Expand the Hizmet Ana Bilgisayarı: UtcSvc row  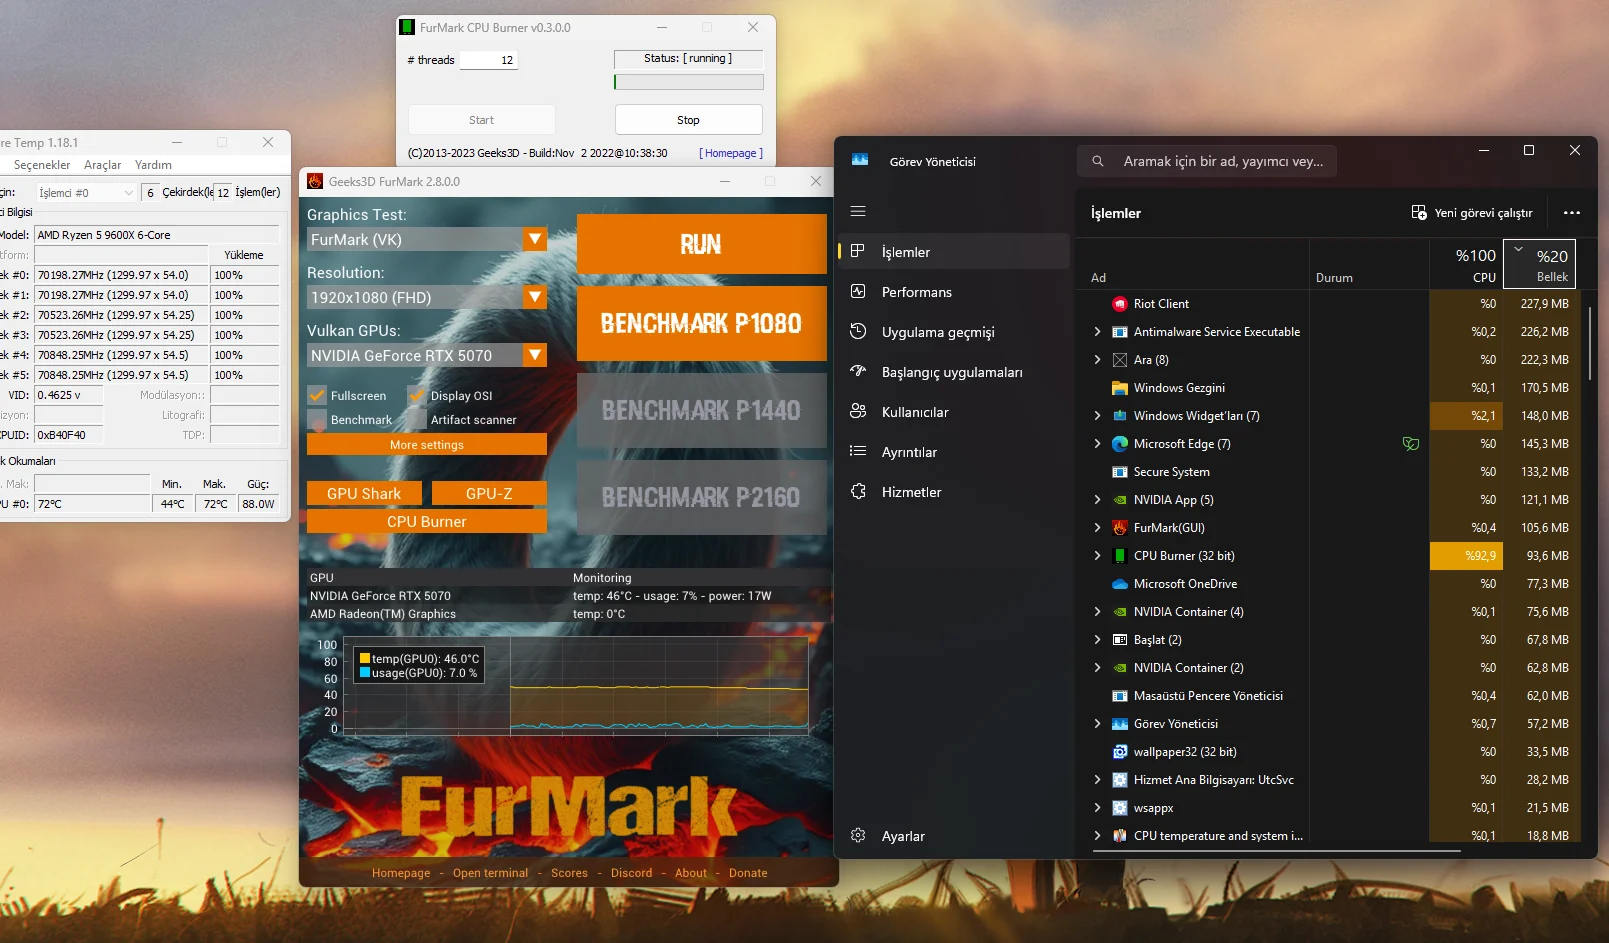1097,779
